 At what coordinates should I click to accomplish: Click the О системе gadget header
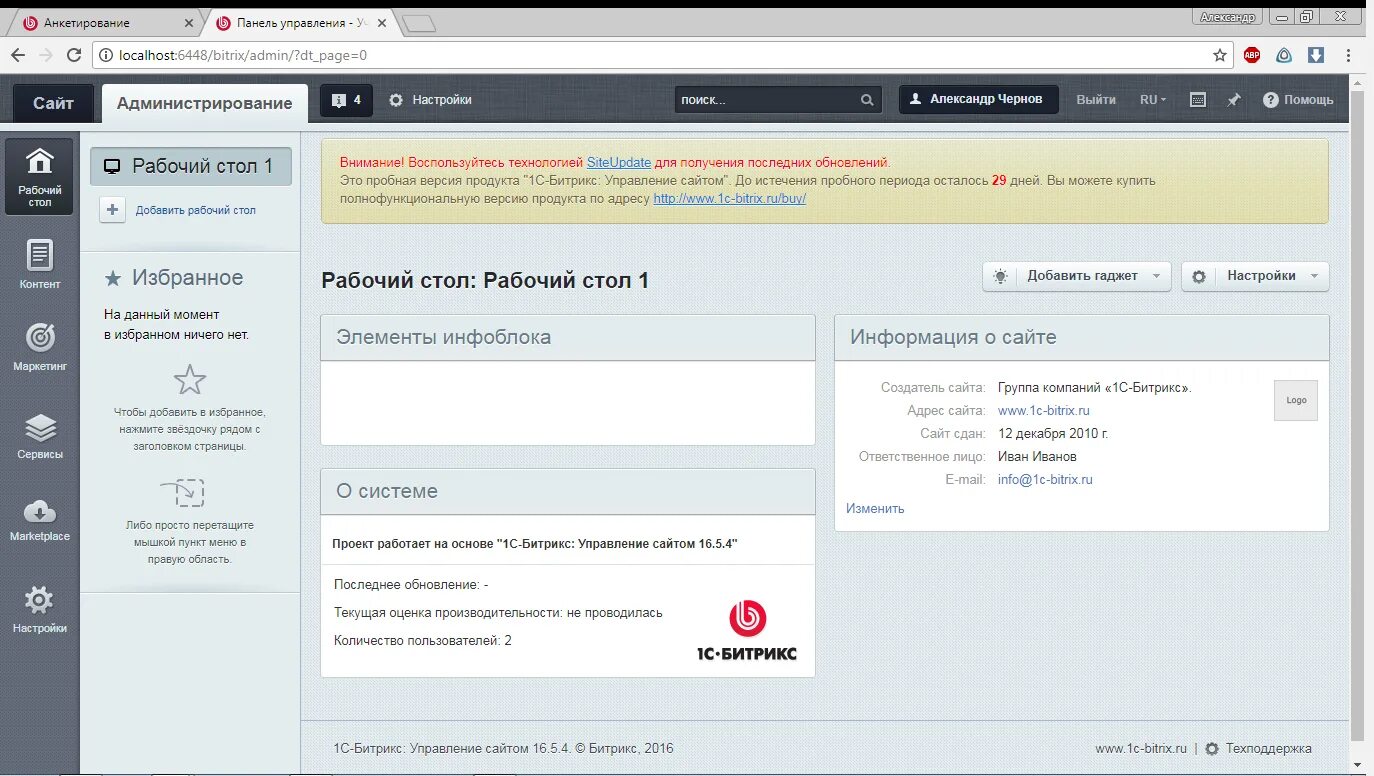click(568, 491)
